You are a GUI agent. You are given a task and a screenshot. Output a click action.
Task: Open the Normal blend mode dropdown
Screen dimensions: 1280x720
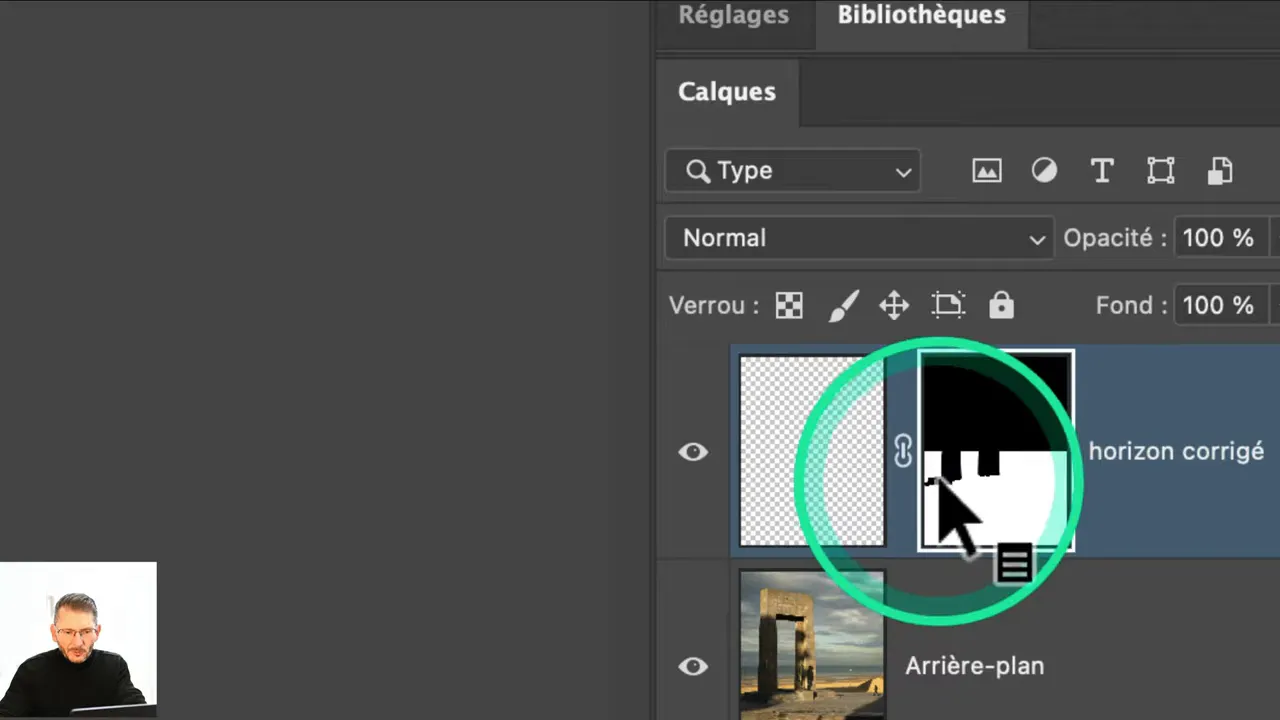click(x=859, y=238)
